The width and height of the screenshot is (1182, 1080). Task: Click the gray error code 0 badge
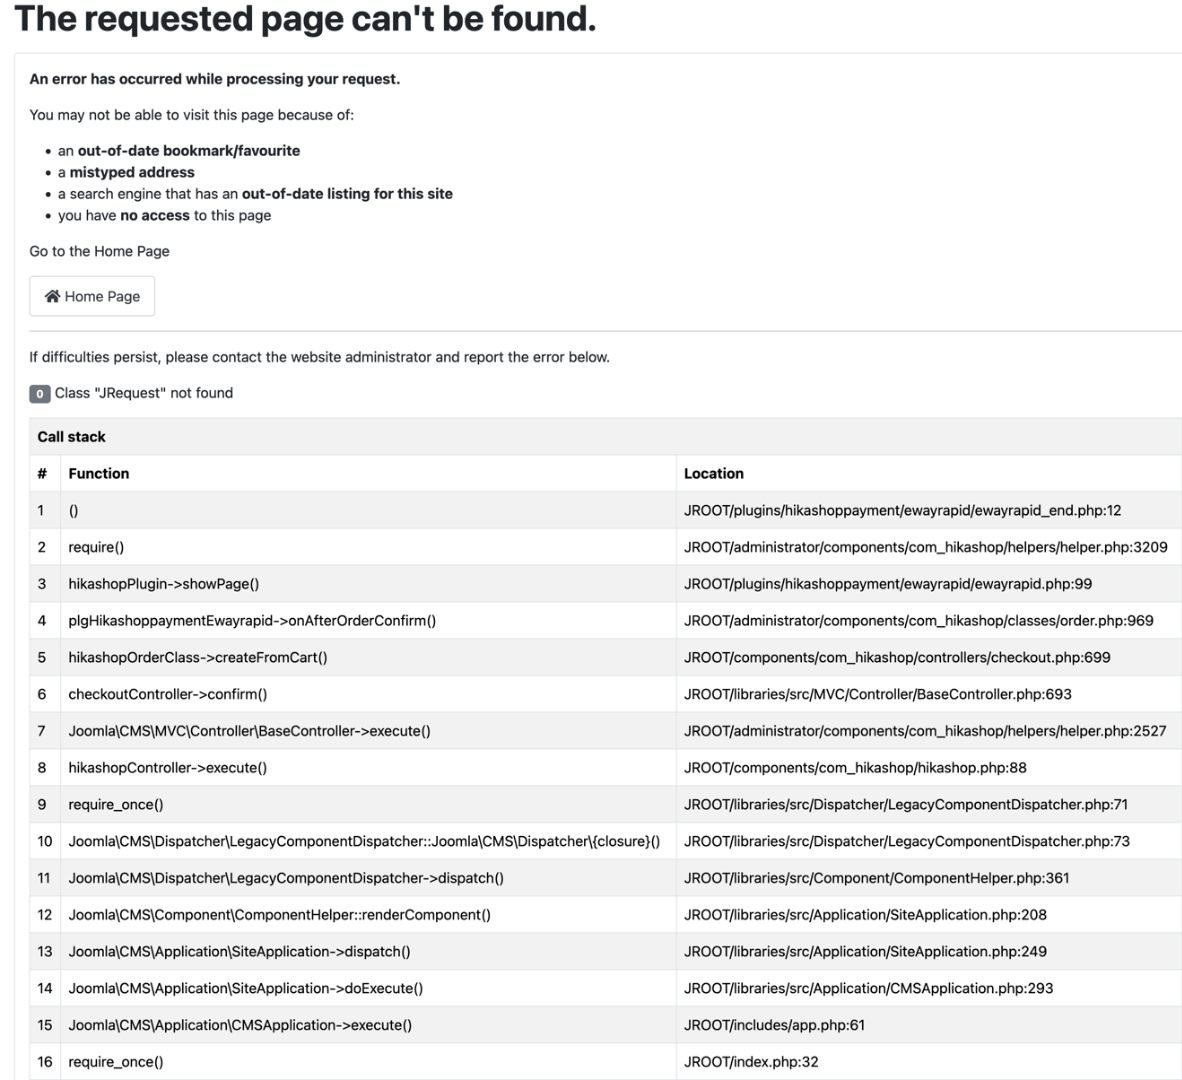(39, 394)
